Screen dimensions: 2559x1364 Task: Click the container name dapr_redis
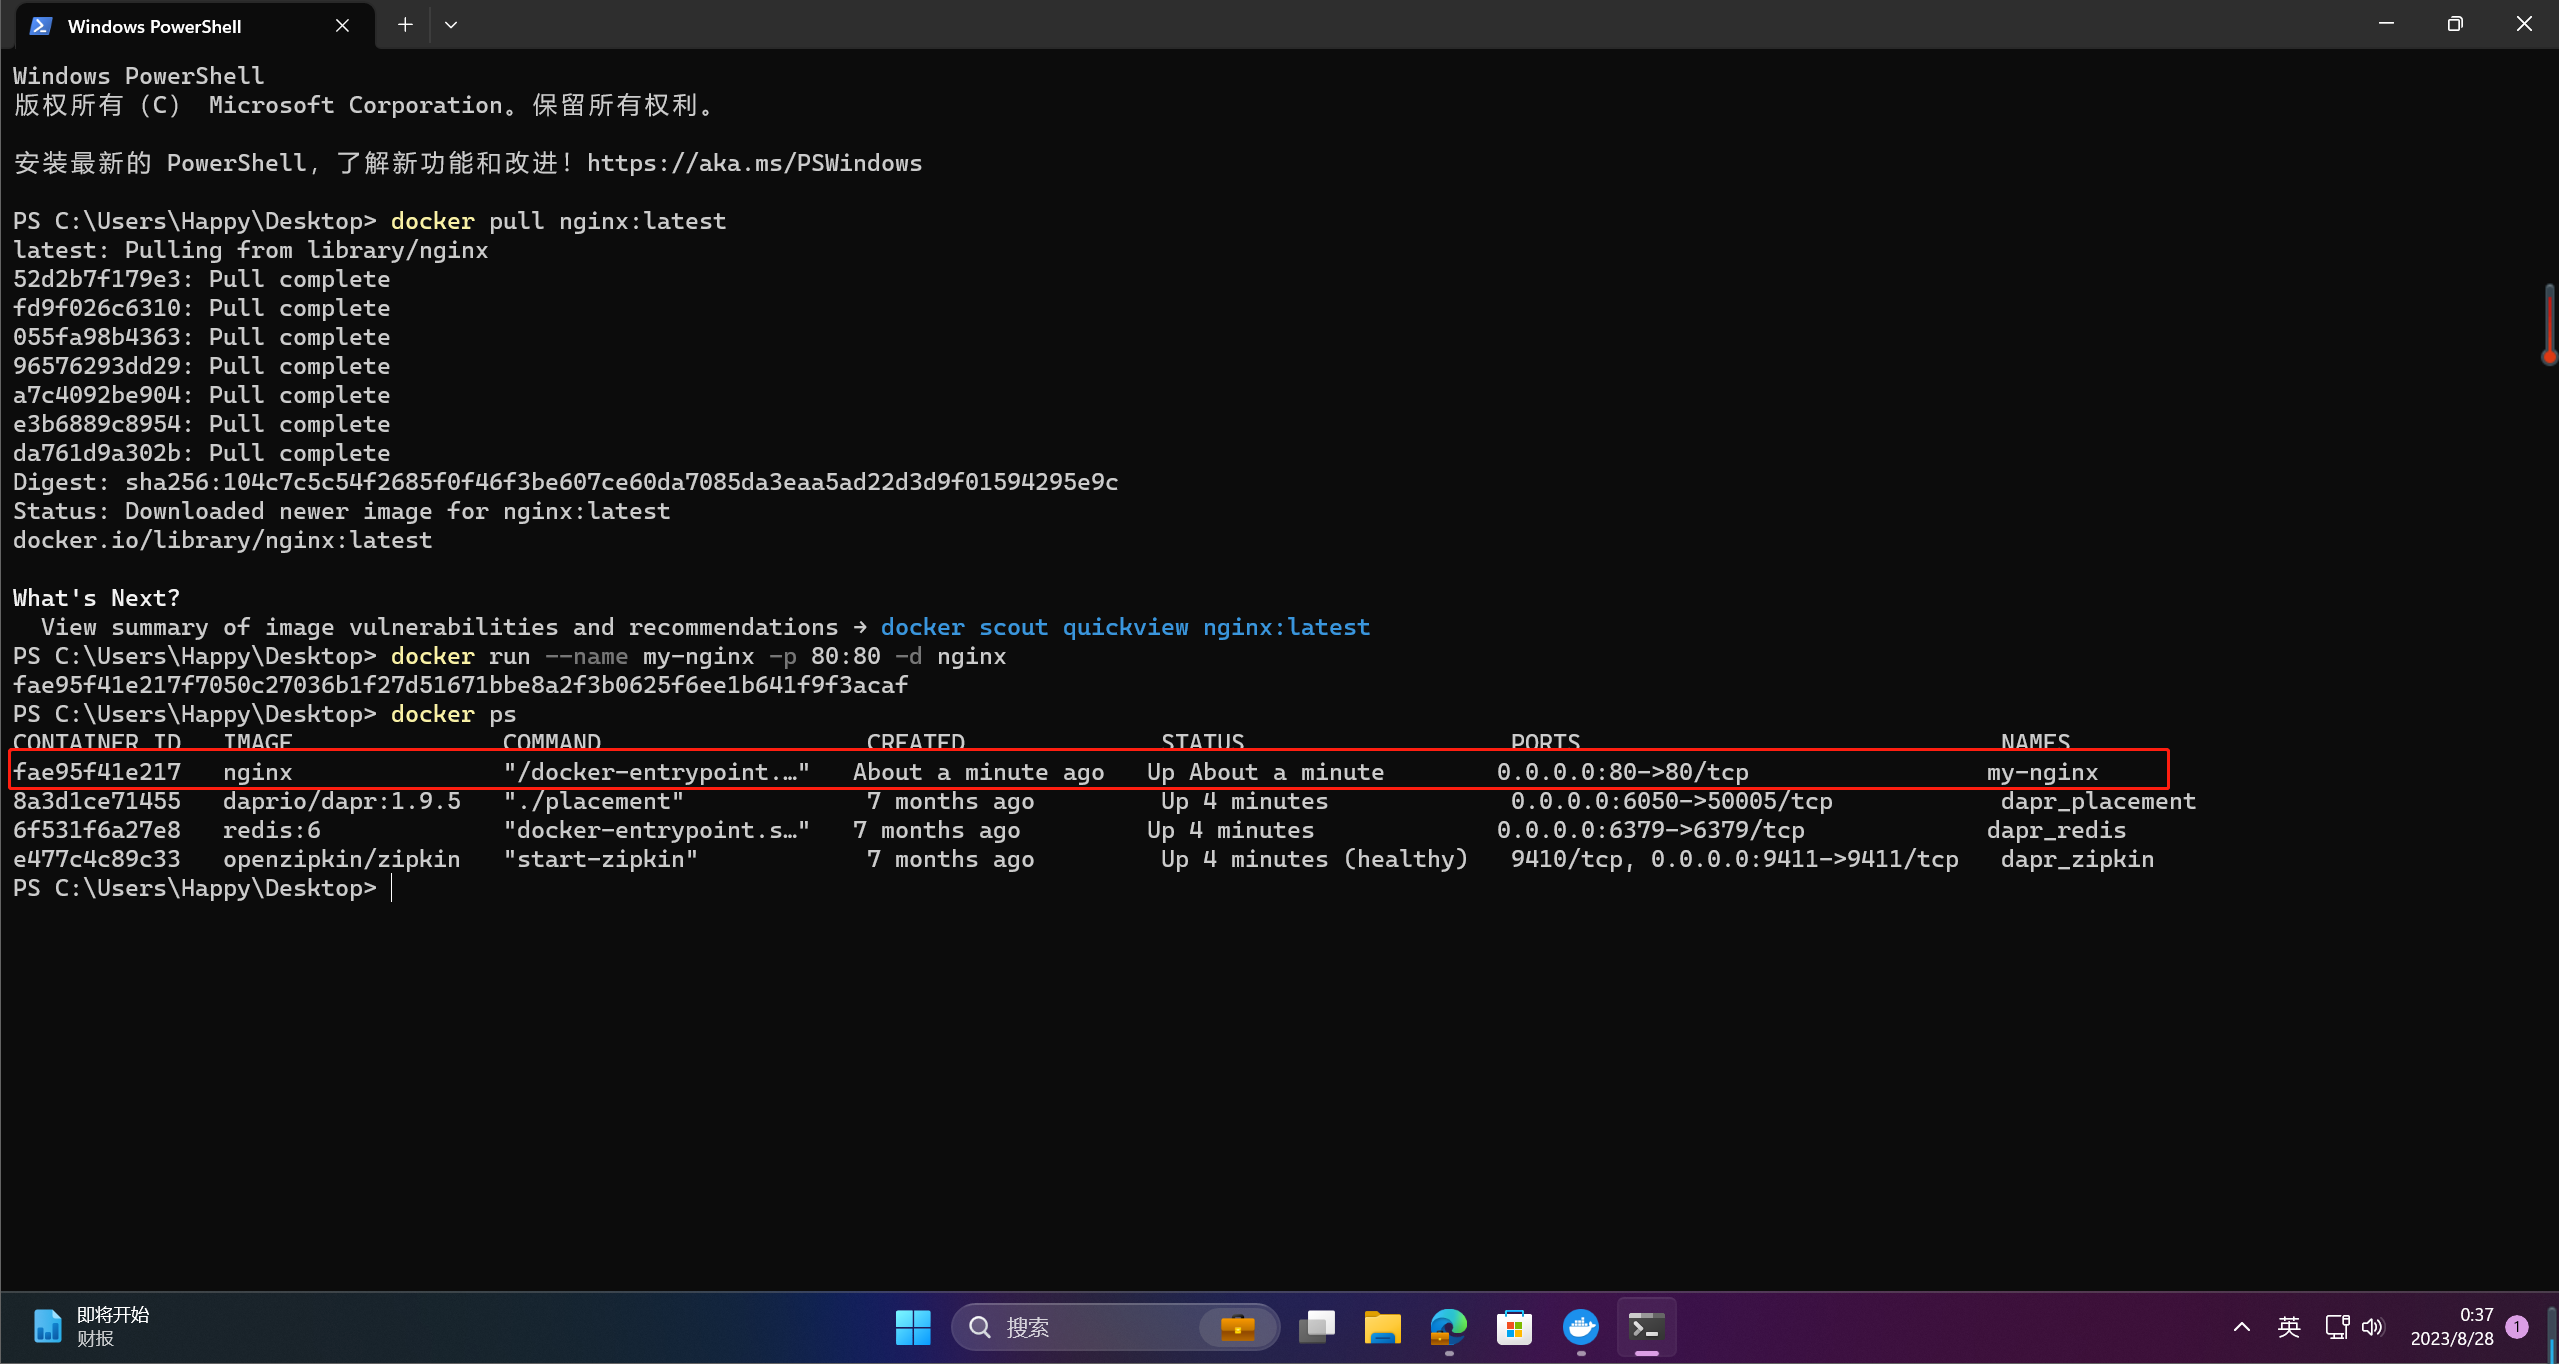[x=2056, y=830]
